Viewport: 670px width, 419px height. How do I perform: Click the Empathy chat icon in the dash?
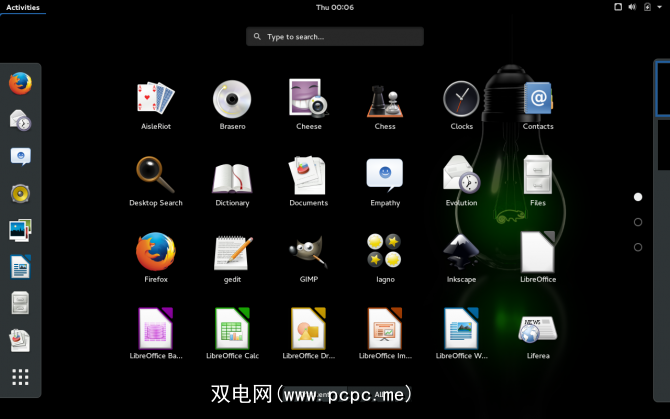pyautogui.click(x=20, y=156)
